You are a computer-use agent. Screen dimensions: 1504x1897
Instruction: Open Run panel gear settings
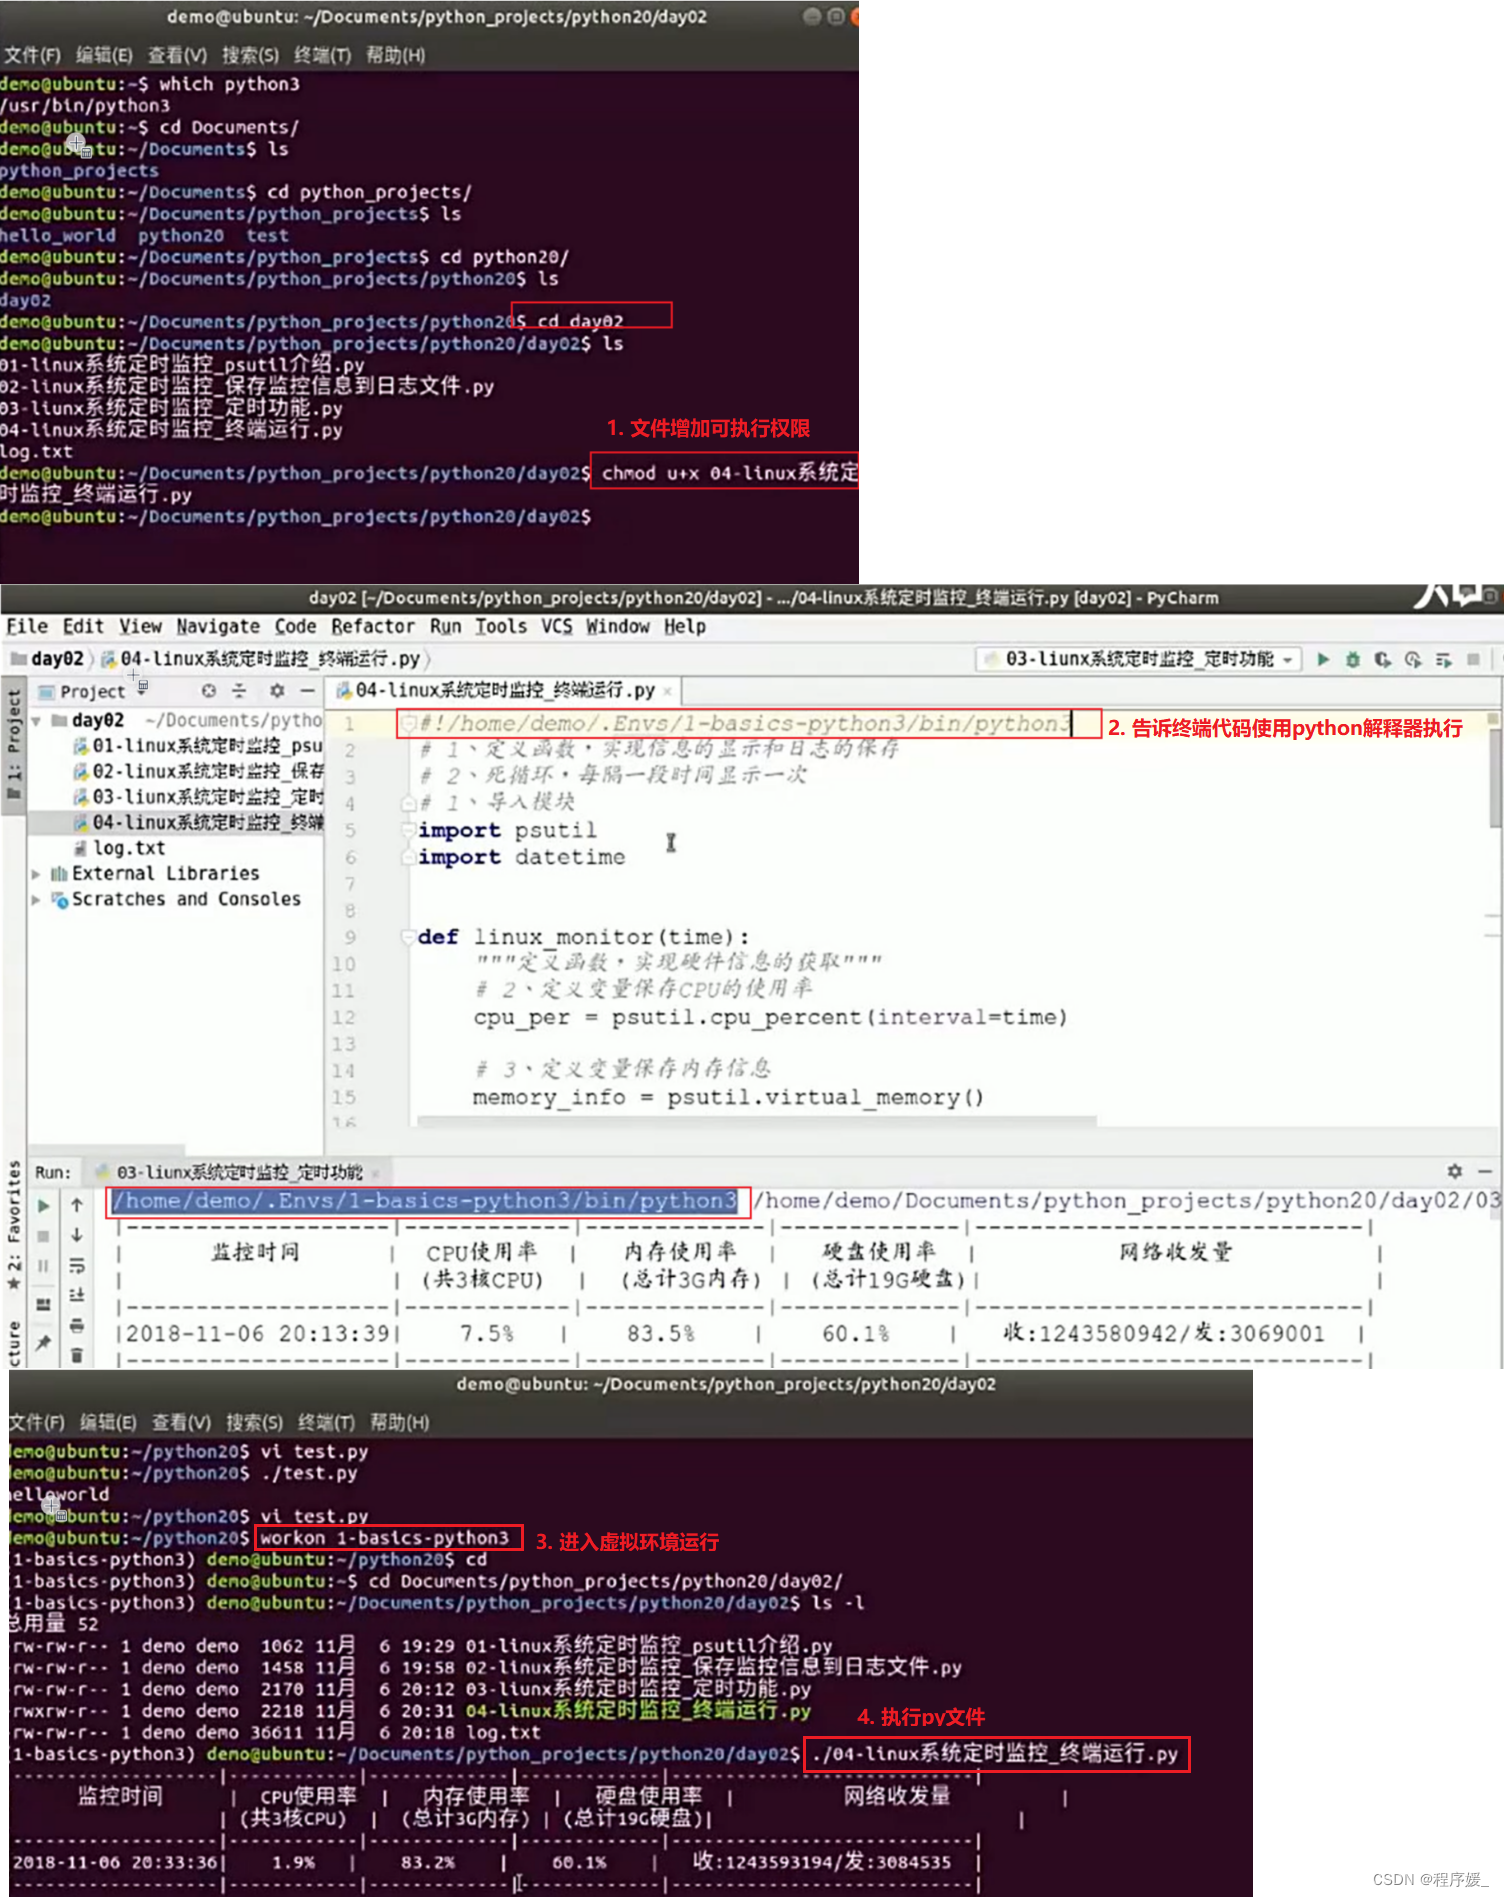point(1455,1171)
